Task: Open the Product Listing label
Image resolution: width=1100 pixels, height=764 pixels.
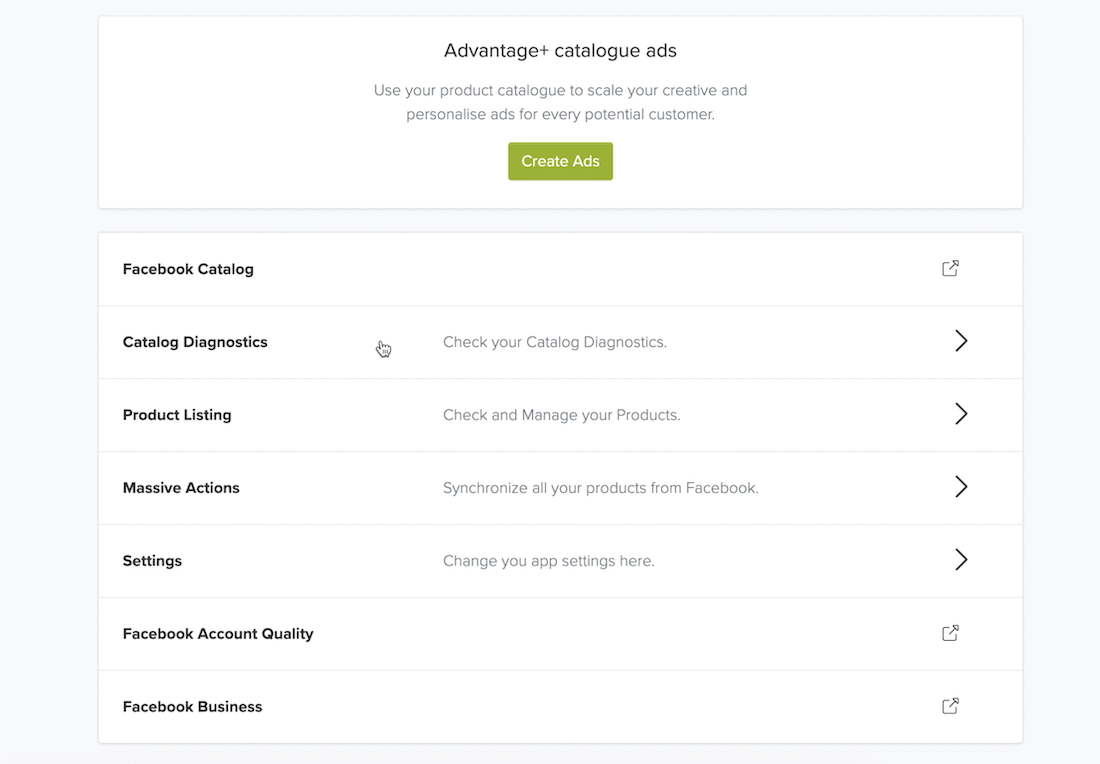Action: coord(177,415)
